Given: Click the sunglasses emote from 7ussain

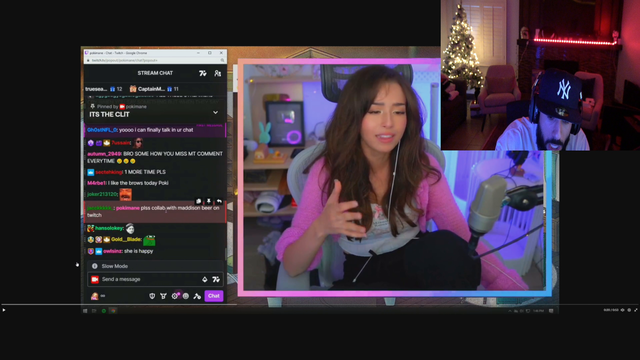Looking at the screenshot, I should click(x=138, y=143).
